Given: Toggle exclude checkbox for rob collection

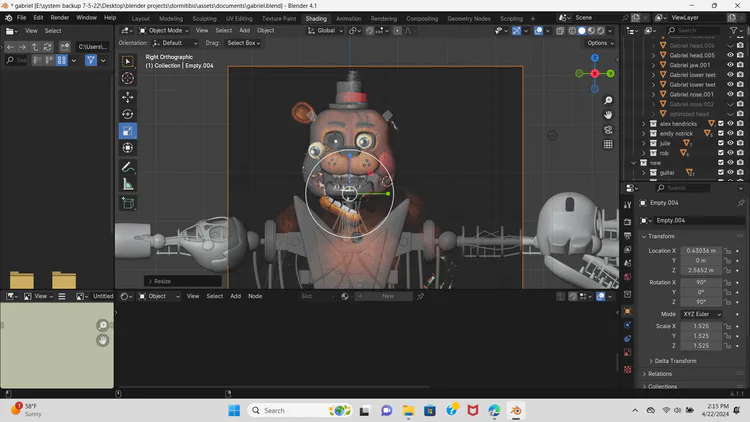Looking at the screenshot, I should coord(721,153).
